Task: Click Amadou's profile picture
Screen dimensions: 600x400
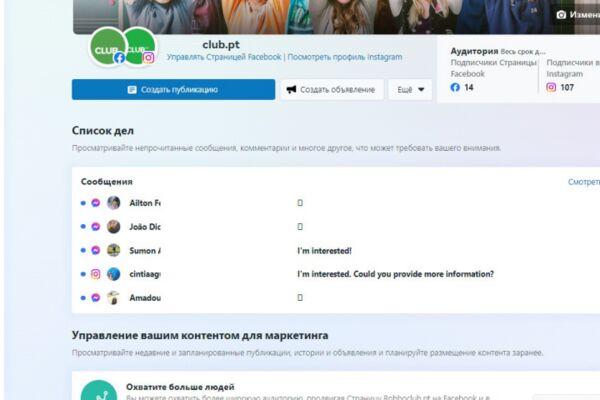Action: click(x=114, y=298)
